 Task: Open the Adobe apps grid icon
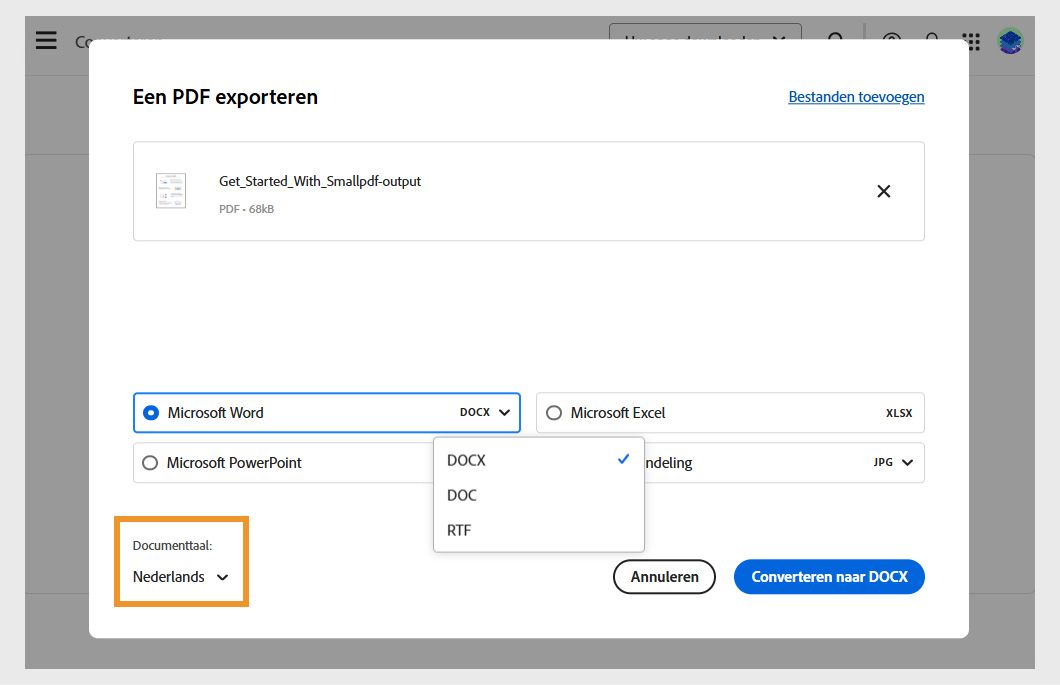click(x=969, y=41)
